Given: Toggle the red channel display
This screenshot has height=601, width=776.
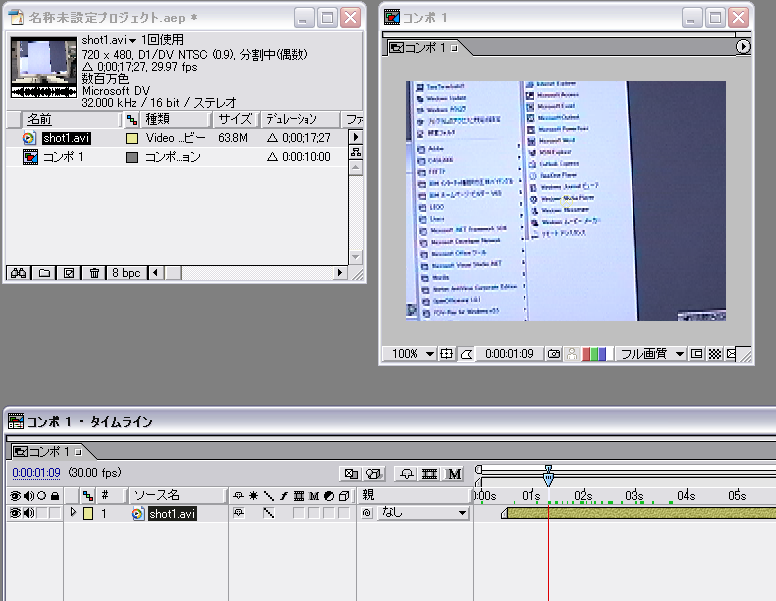Looking at the screenshot, I should pos(586,354).
